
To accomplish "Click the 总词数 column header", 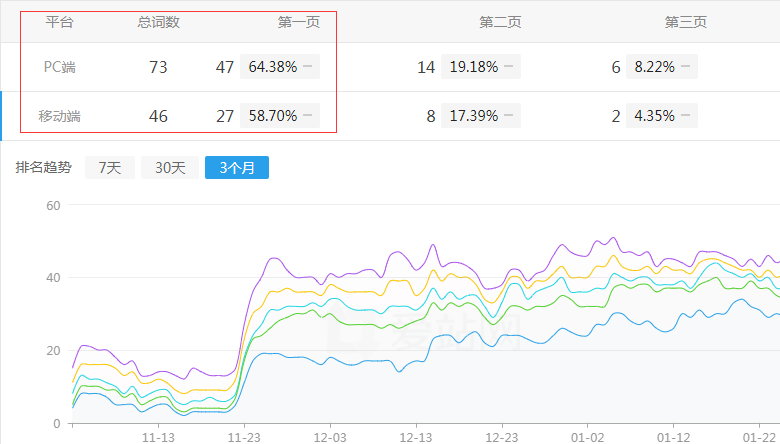I will click(x=158, y=22).
